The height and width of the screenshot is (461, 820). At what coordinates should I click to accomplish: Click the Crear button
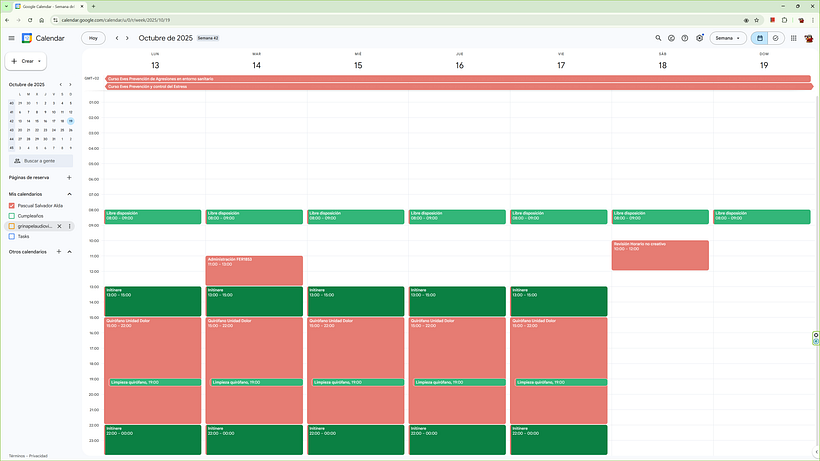26,61
